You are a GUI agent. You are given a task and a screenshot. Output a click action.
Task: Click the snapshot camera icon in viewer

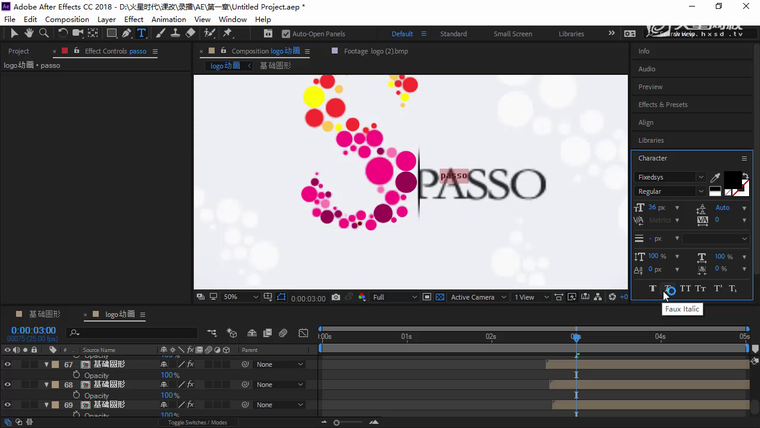click(x=336, y=297)
